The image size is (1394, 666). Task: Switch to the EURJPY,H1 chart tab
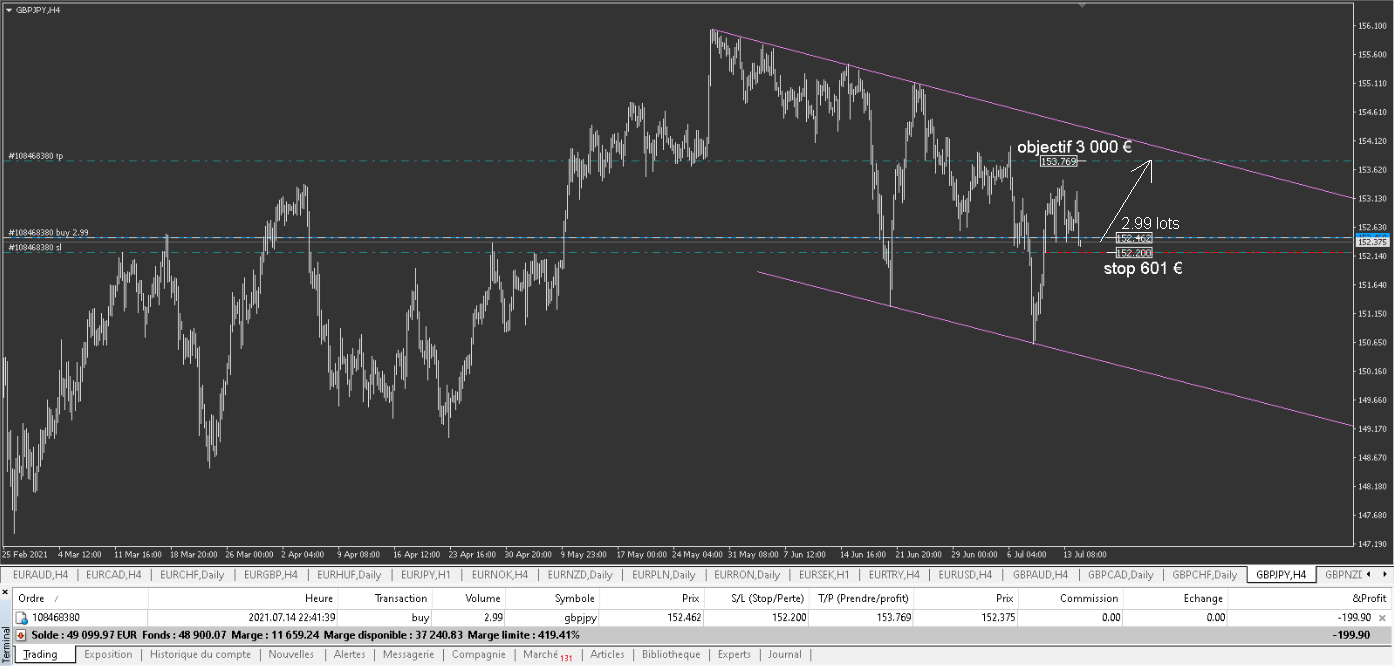point(426,575)
